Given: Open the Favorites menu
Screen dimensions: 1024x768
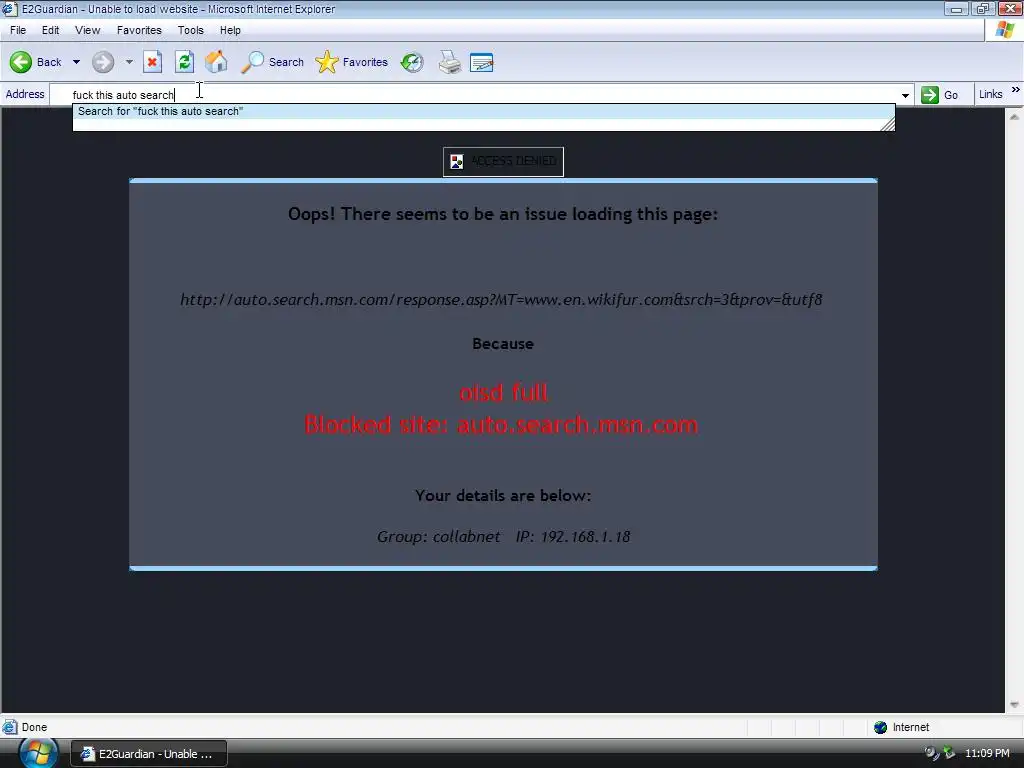Looking at the screenshot, I should (139, 30).
